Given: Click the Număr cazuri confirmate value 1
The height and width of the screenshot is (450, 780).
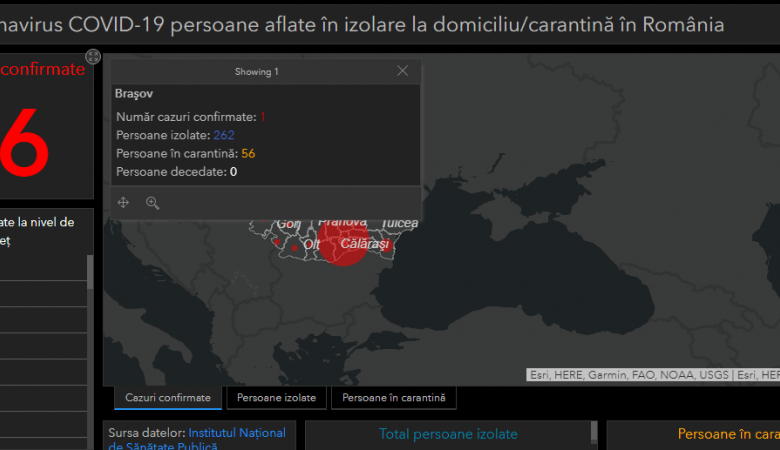Looking at the screenshot, I should [263, 117].
